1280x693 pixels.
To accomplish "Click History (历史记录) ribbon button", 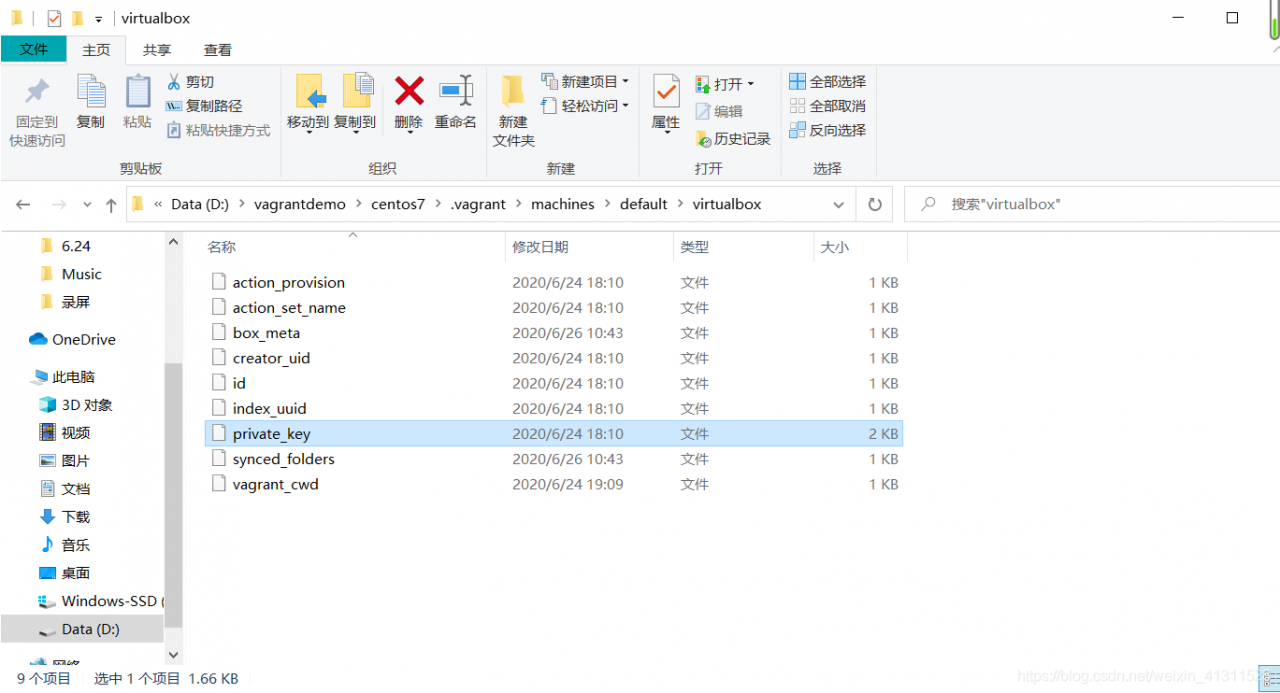I will (733, 139).
